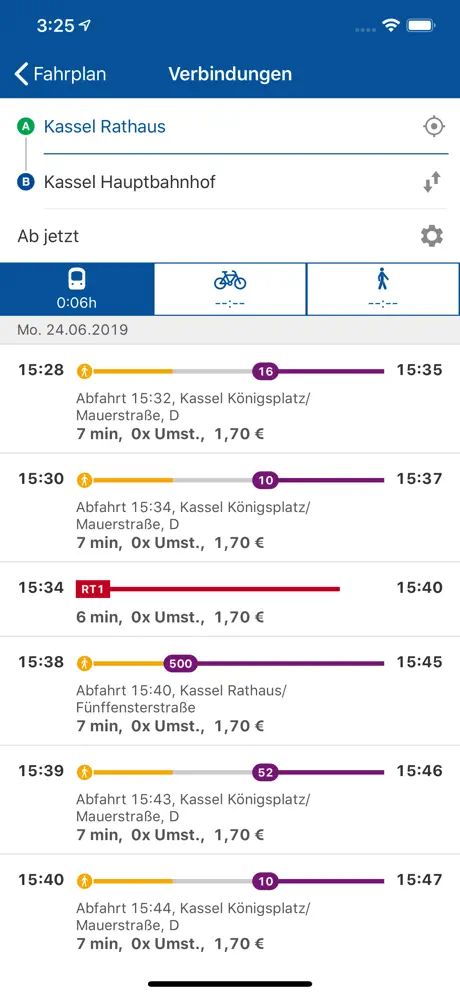This screenshot has height=996, width=460.
Task: Open the 15:40 connection arriving 15:47
Action: [x=230, y=908]
